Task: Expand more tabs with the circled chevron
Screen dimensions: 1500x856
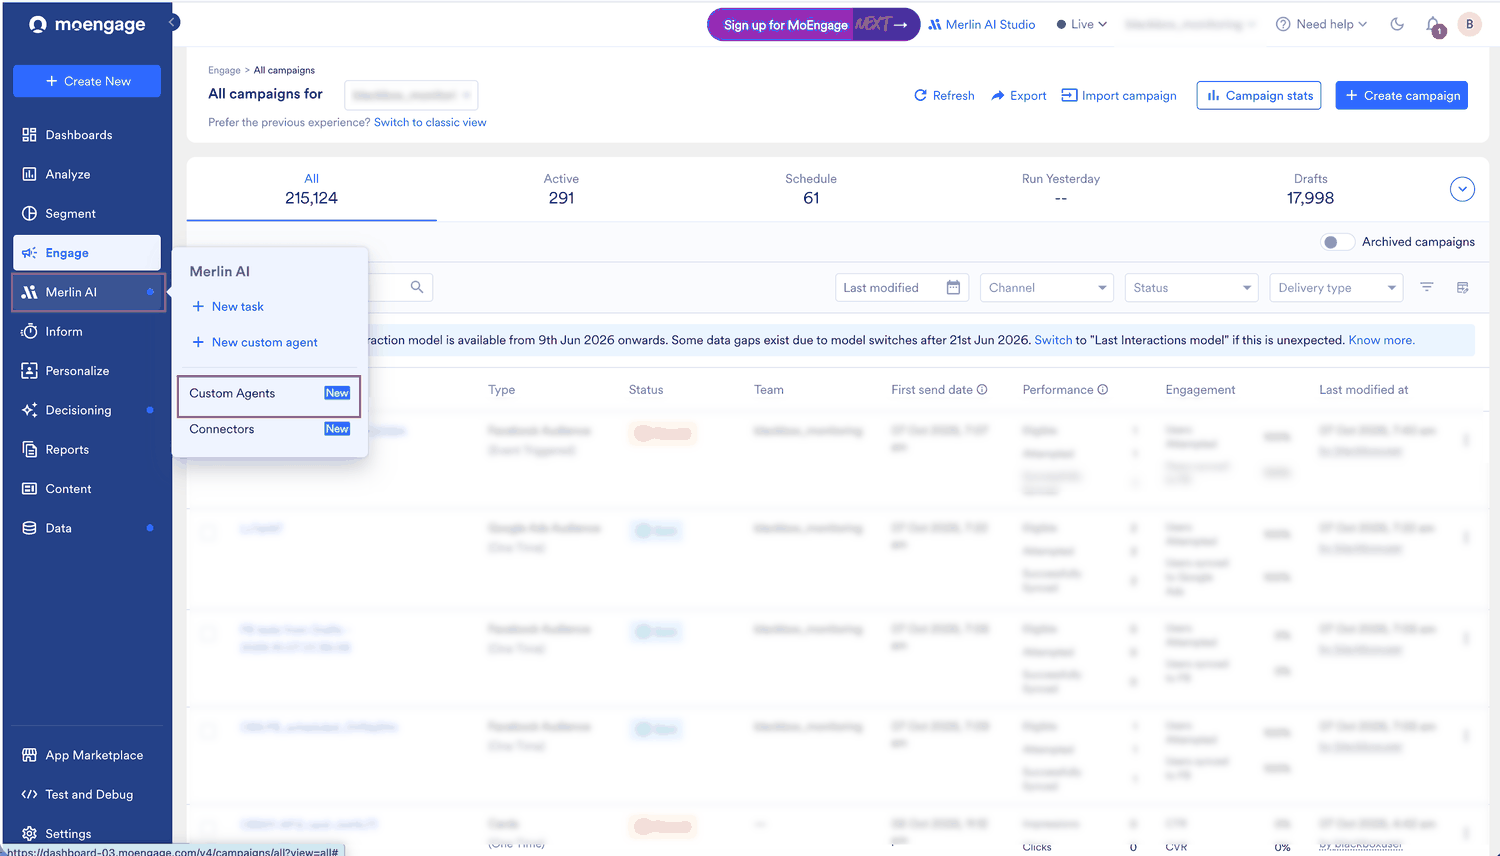Action: tap(1462, 189)
